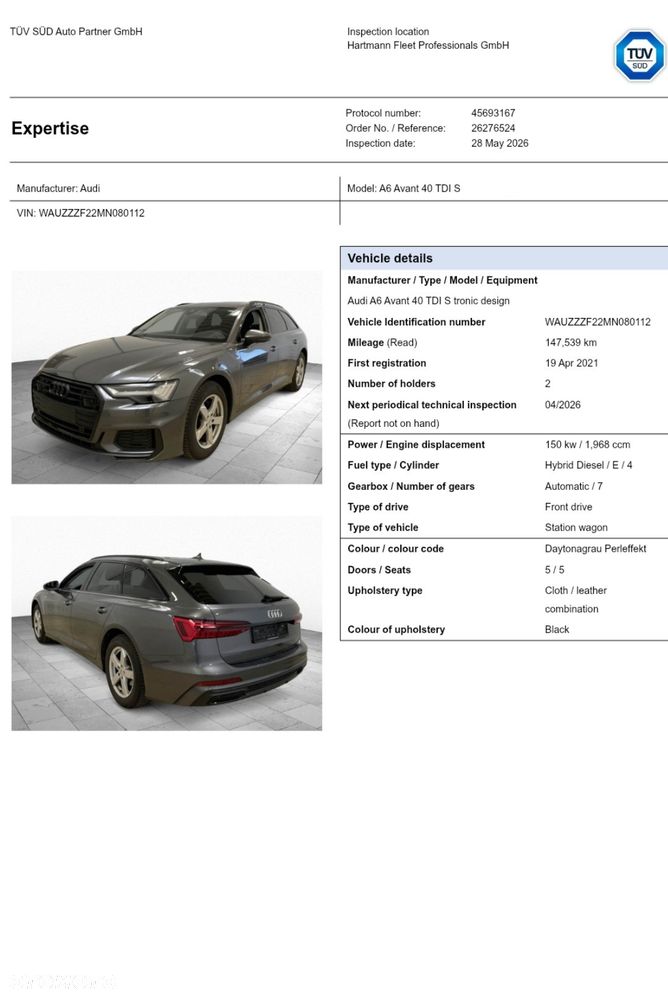This screenshot has height=999, width=668.
Task: Click 'Gearbox / Number of gears' label
Action: 410,486
